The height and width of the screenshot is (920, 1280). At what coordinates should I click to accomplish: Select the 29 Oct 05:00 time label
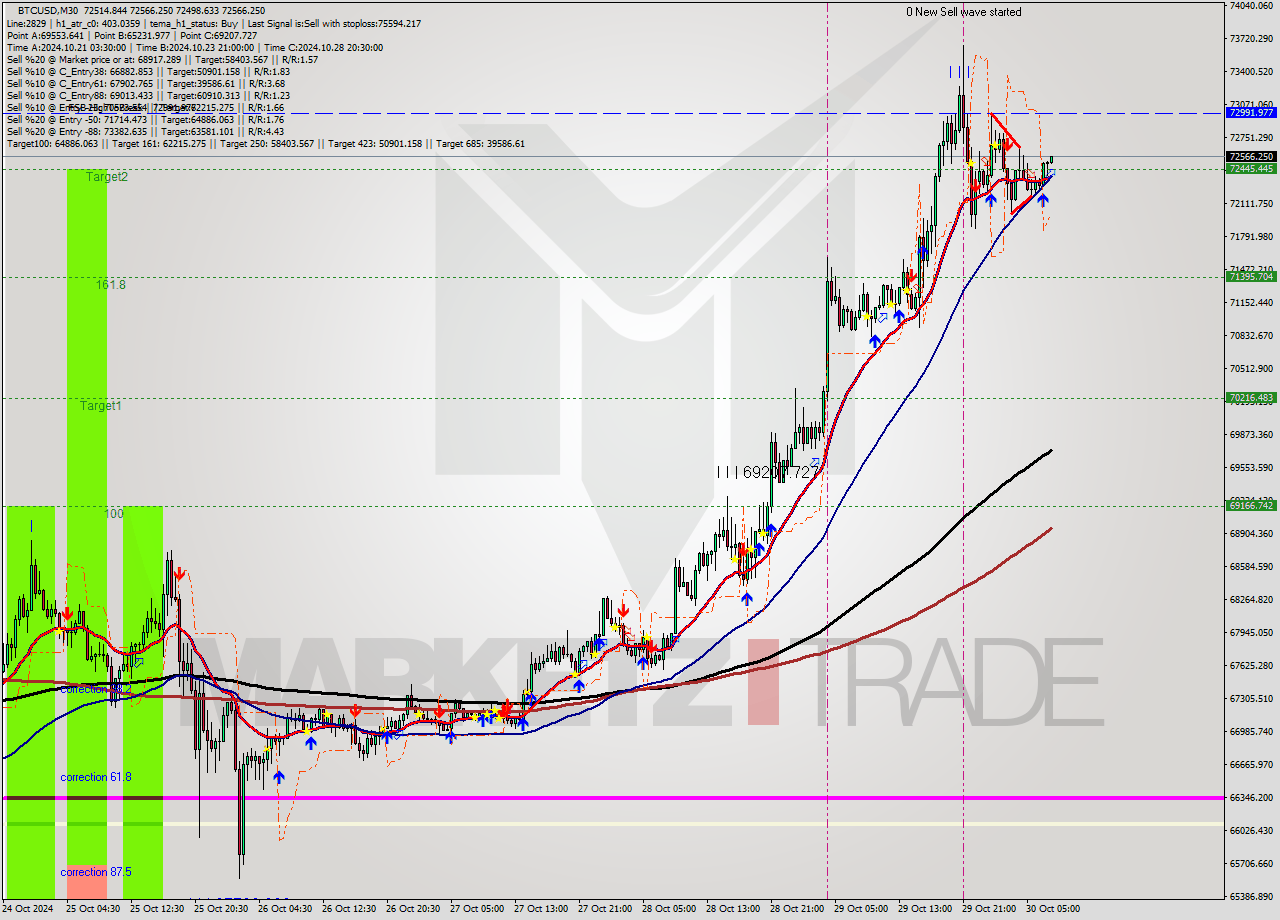pyautogui.click(x=860, y=909)
